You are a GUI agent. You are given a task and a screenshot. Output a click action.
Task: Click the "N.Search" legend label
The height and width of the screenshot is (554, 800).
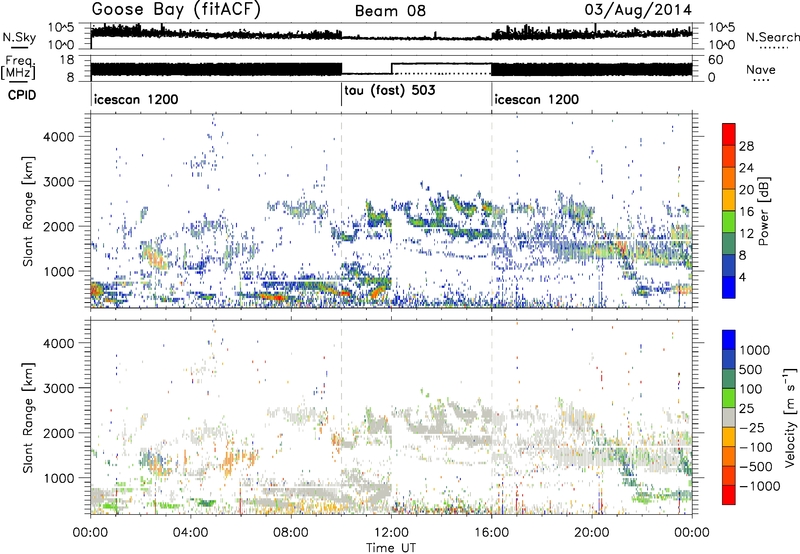[773, 37]
